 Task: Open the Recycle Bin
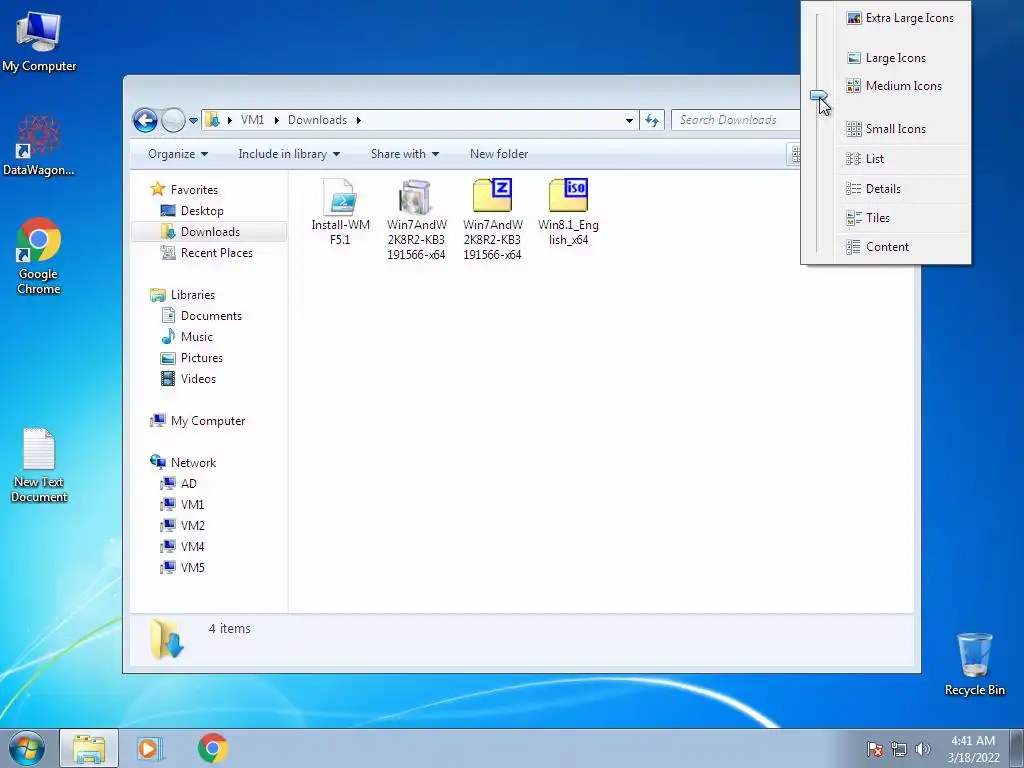pos(974,664)
